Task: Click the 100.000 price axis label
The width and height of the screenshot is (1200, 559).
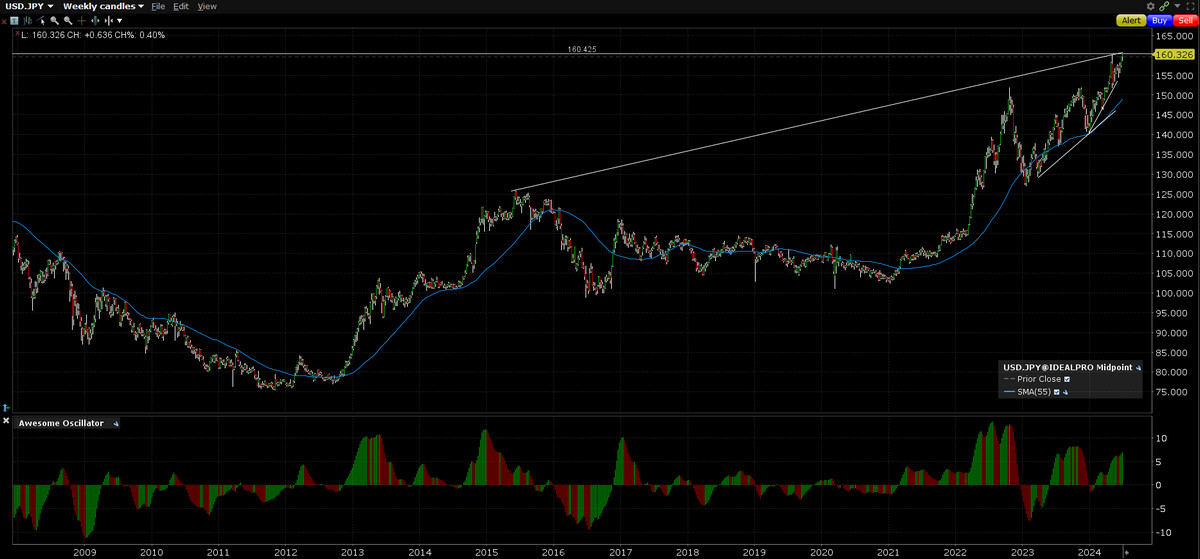Action: point(1175,293)
